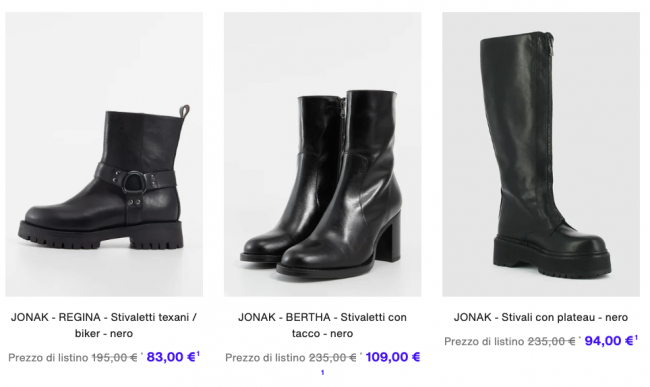Select the 83,00 € sale price
Screen dimensions: 650x387
click(171, 357)
